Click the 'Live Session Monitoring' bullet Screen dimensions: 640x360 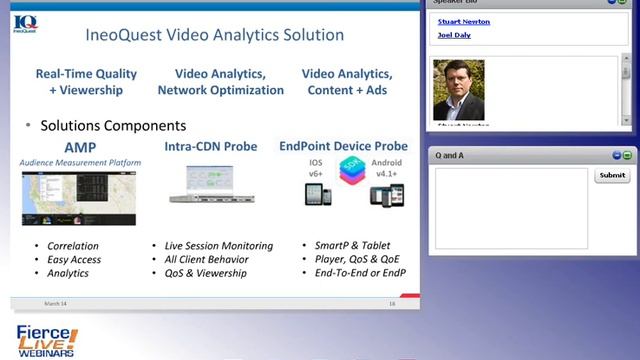tap(219, 246)
